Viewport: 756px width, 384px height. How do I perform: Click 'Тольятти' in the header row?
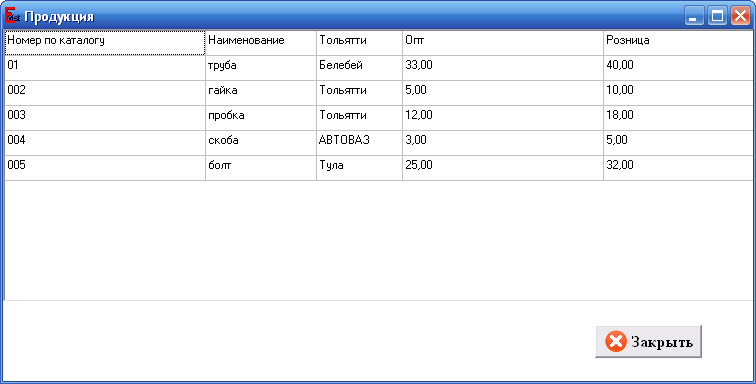tap(359, 43)
